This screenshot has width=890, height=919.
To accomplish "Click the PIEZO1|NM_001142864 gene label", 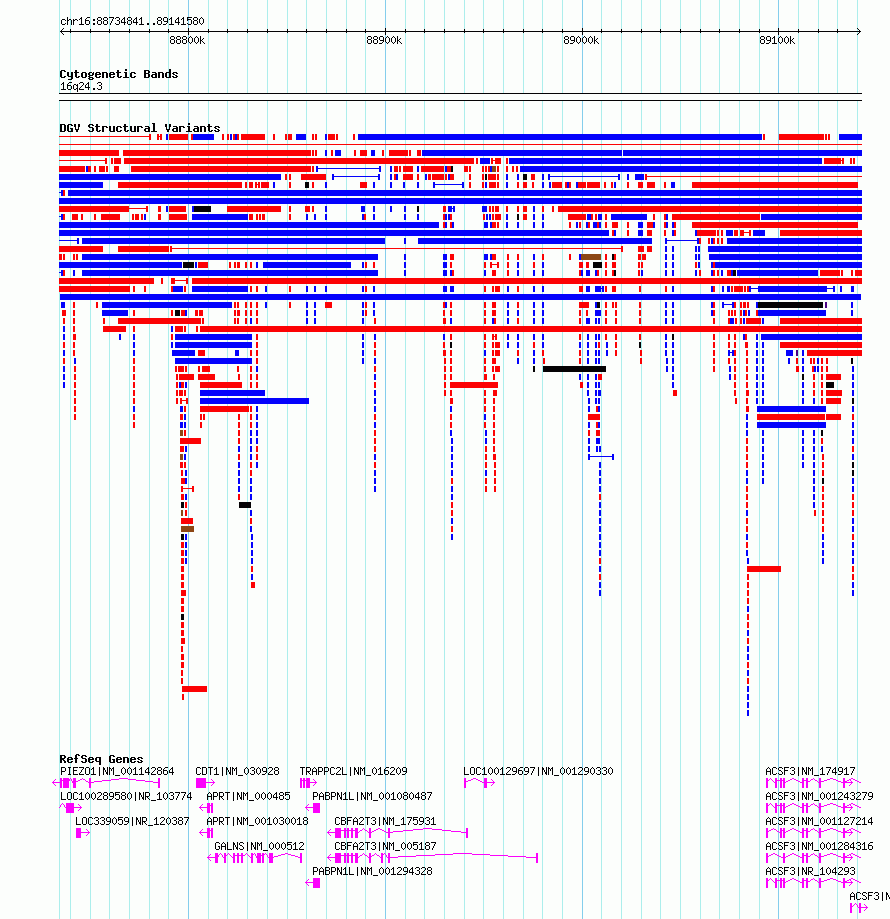I will pyautogui.click(x=117, y=771).
